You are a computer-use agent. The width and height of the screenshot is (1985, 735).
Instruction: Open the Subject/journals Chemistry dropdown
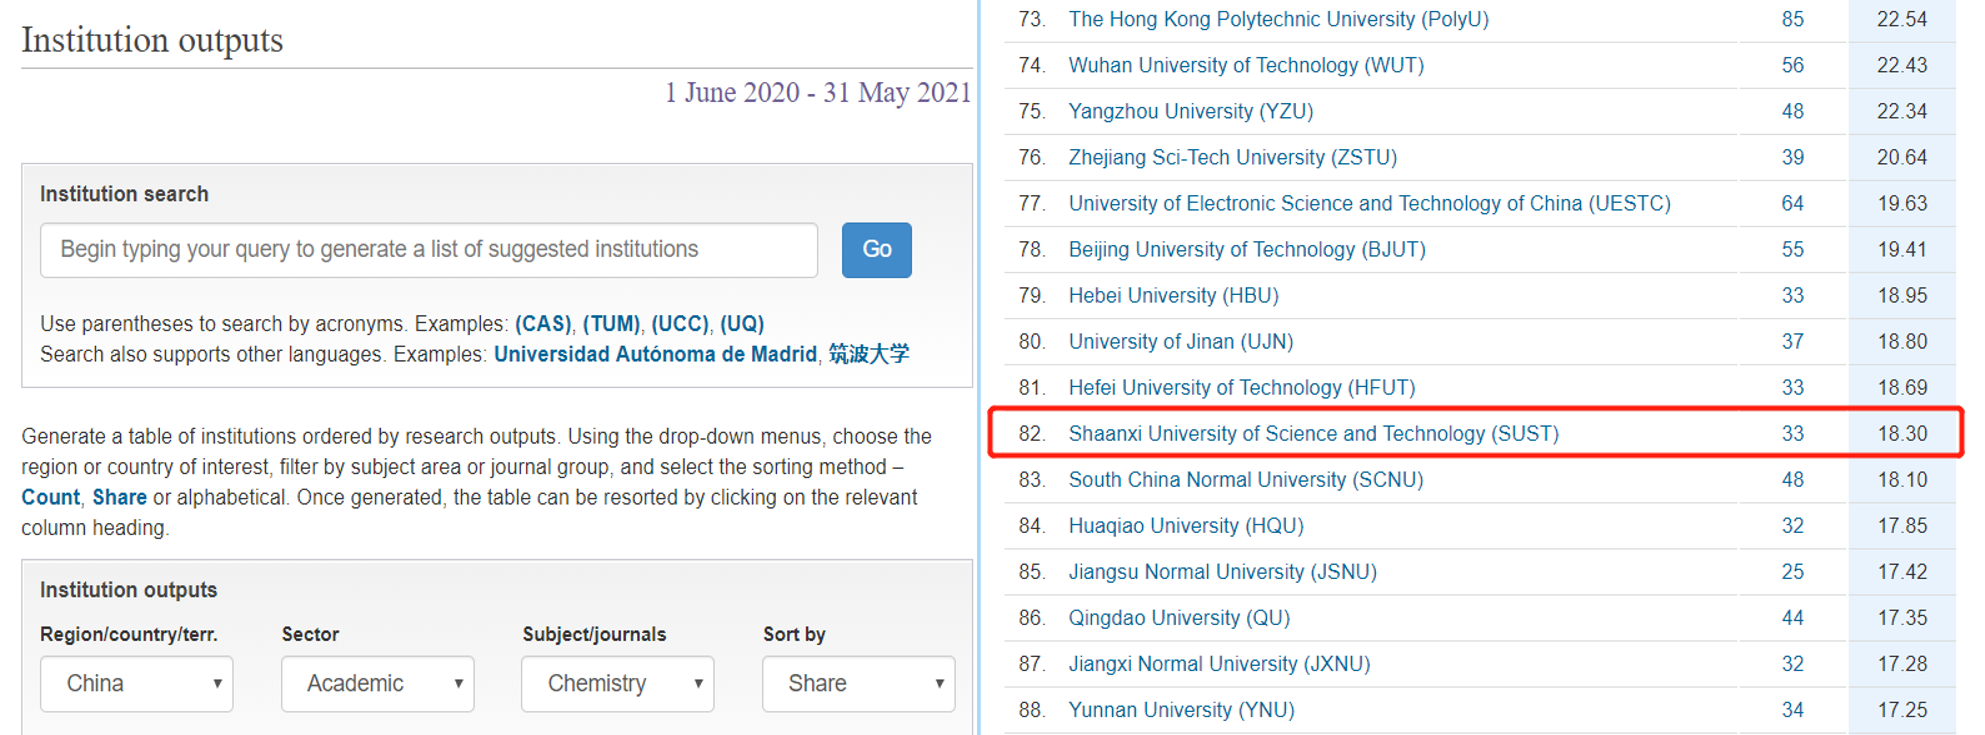pyautogui.click(x=617, y=684)
